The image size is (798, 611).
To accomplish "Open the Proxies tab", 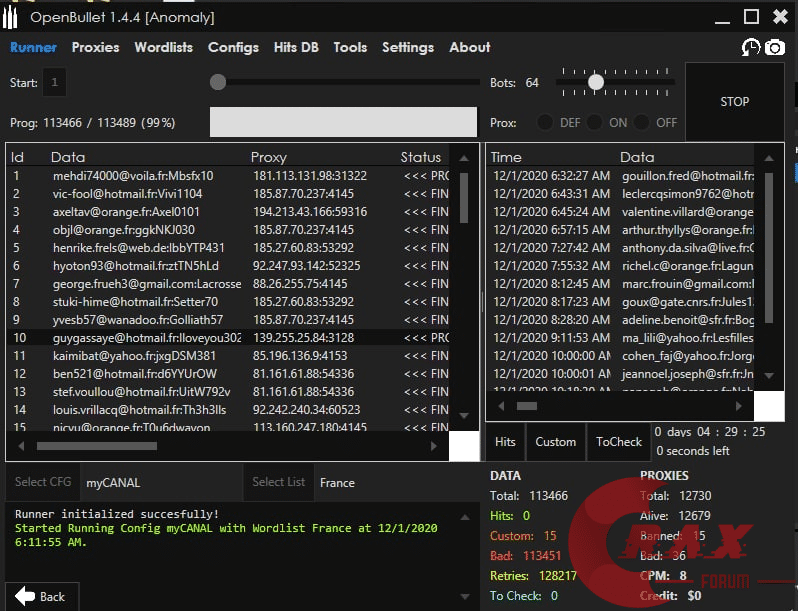I will (95, 47).
